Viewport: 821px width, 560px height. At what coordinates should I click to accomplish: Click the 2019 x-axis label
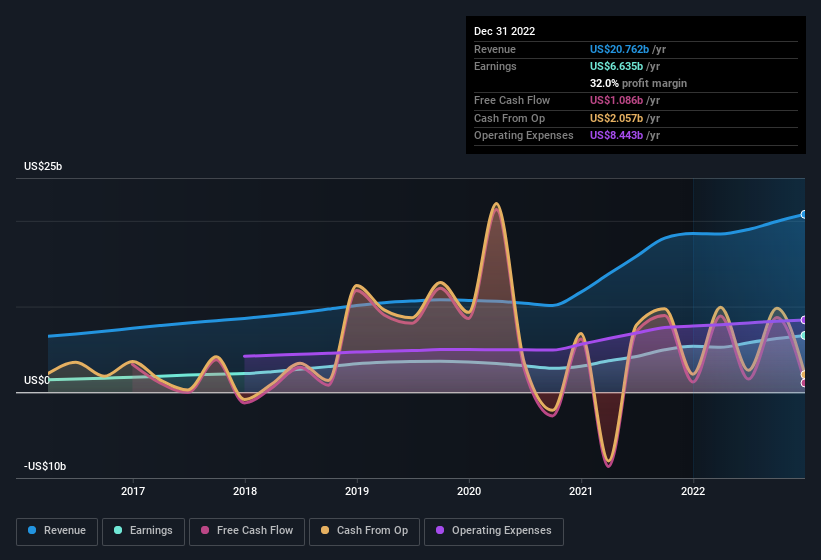(357, 491)
